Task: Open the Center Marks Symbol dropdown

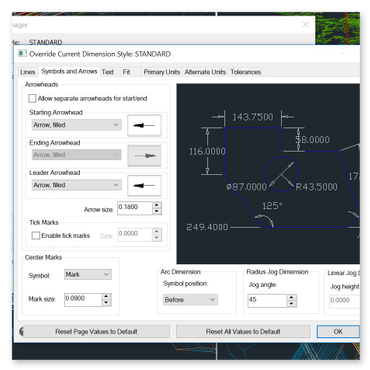Action: [x=88, y=275]
